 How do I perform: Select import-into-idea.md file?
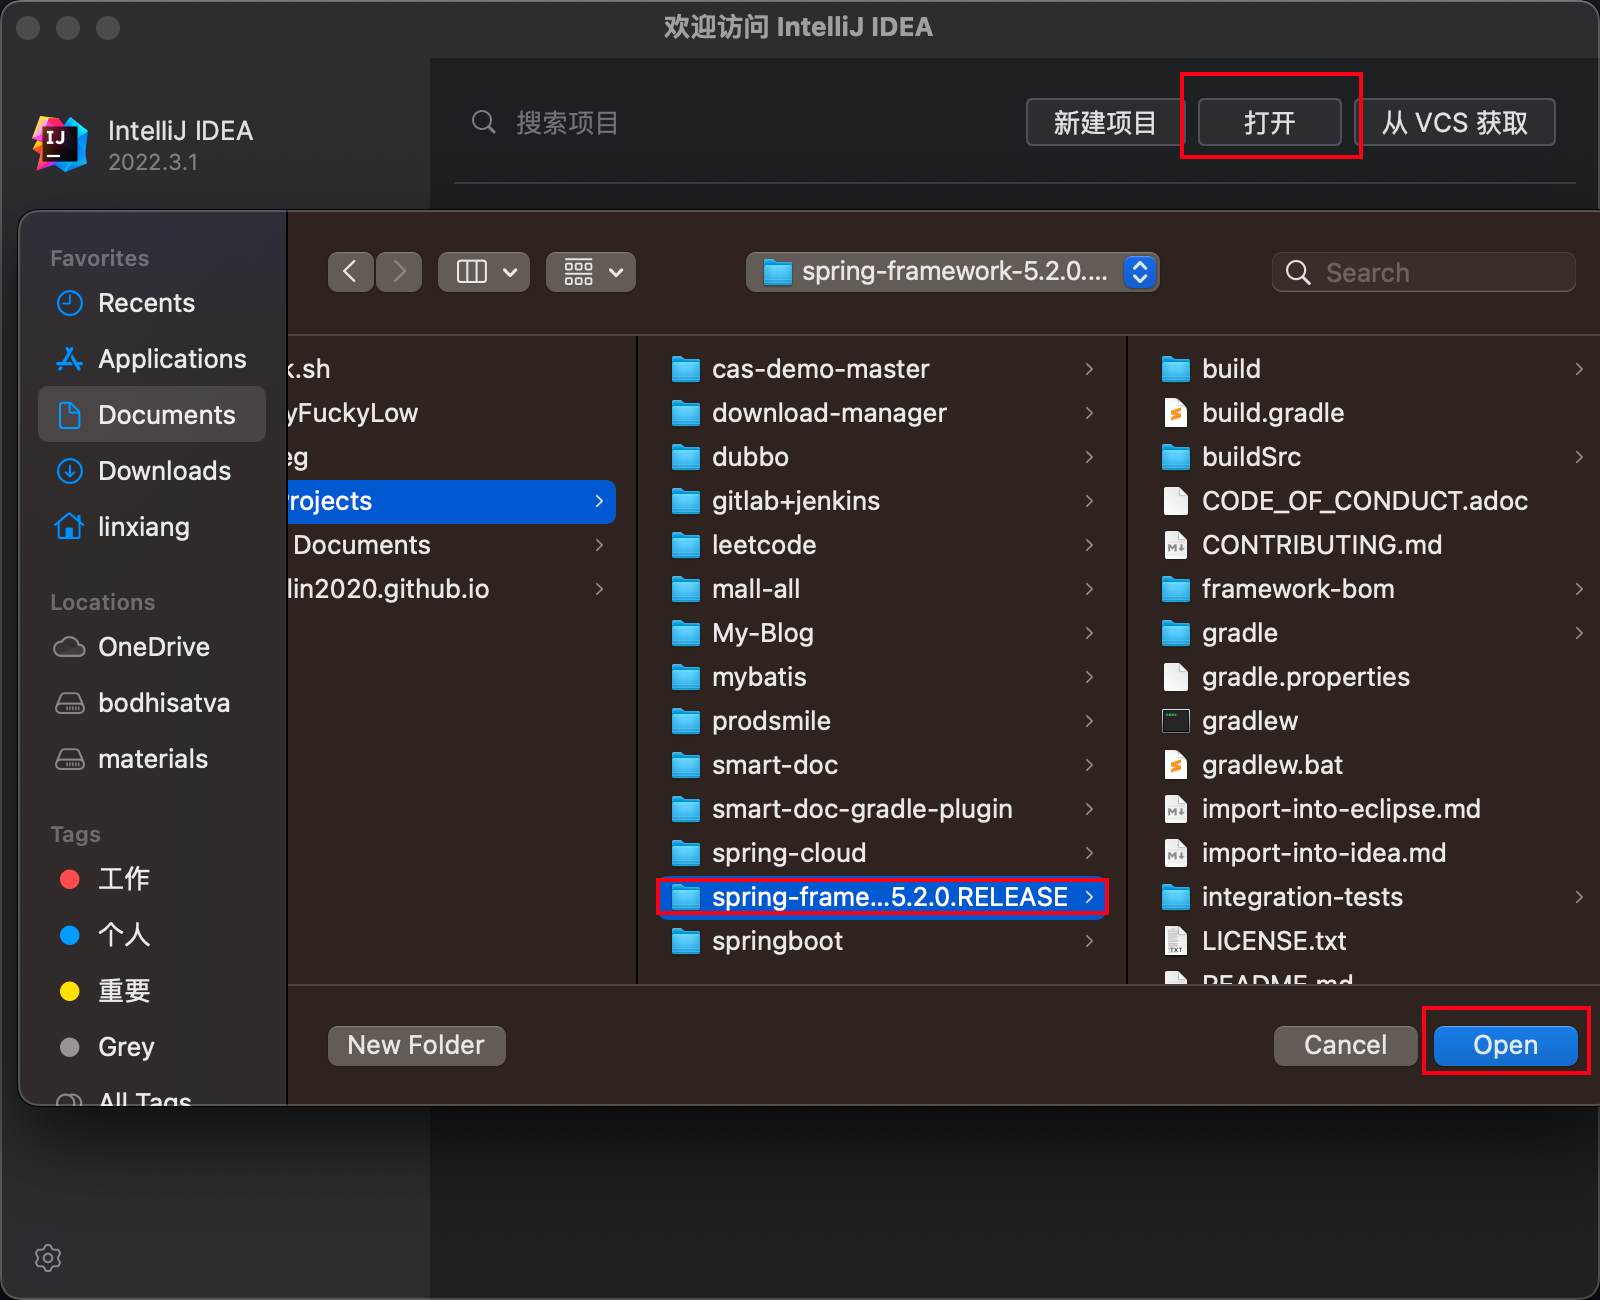1372,853
